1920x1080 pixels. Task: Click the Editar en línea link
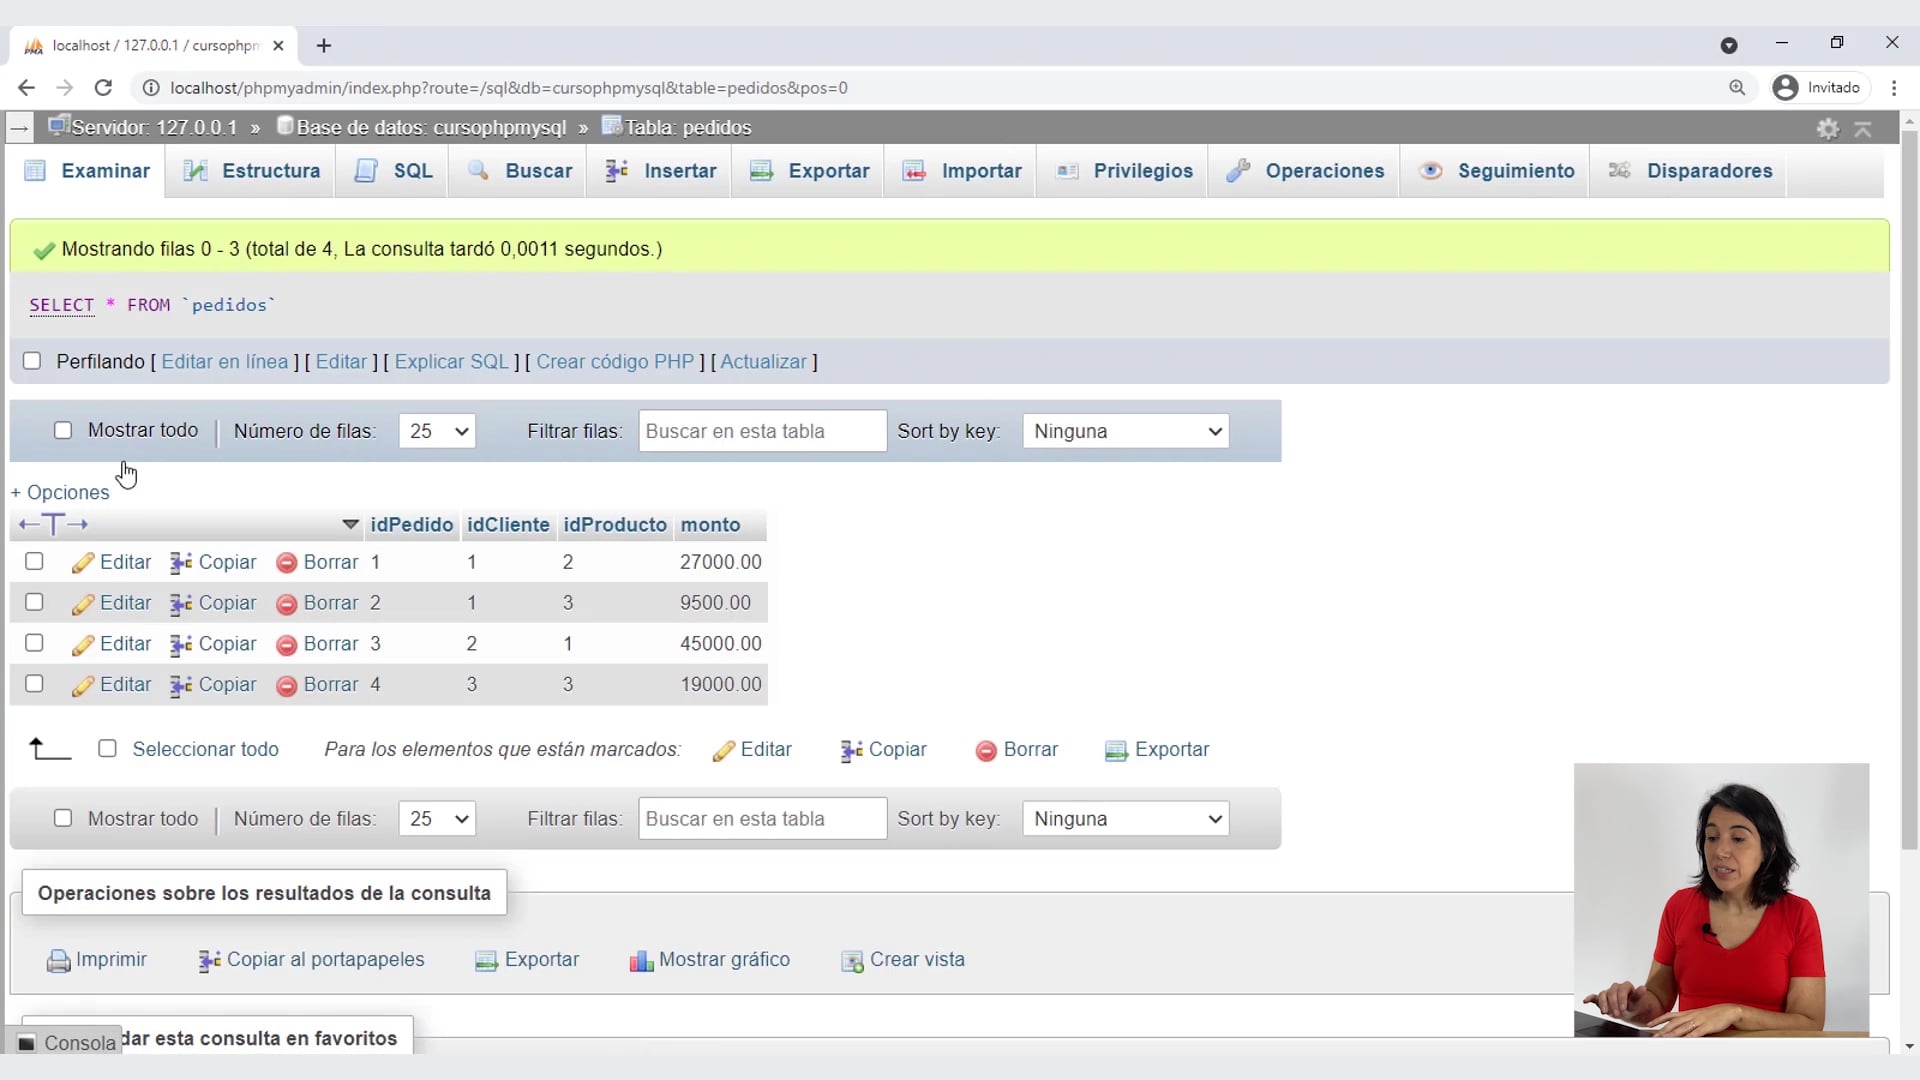coord(224,362)
